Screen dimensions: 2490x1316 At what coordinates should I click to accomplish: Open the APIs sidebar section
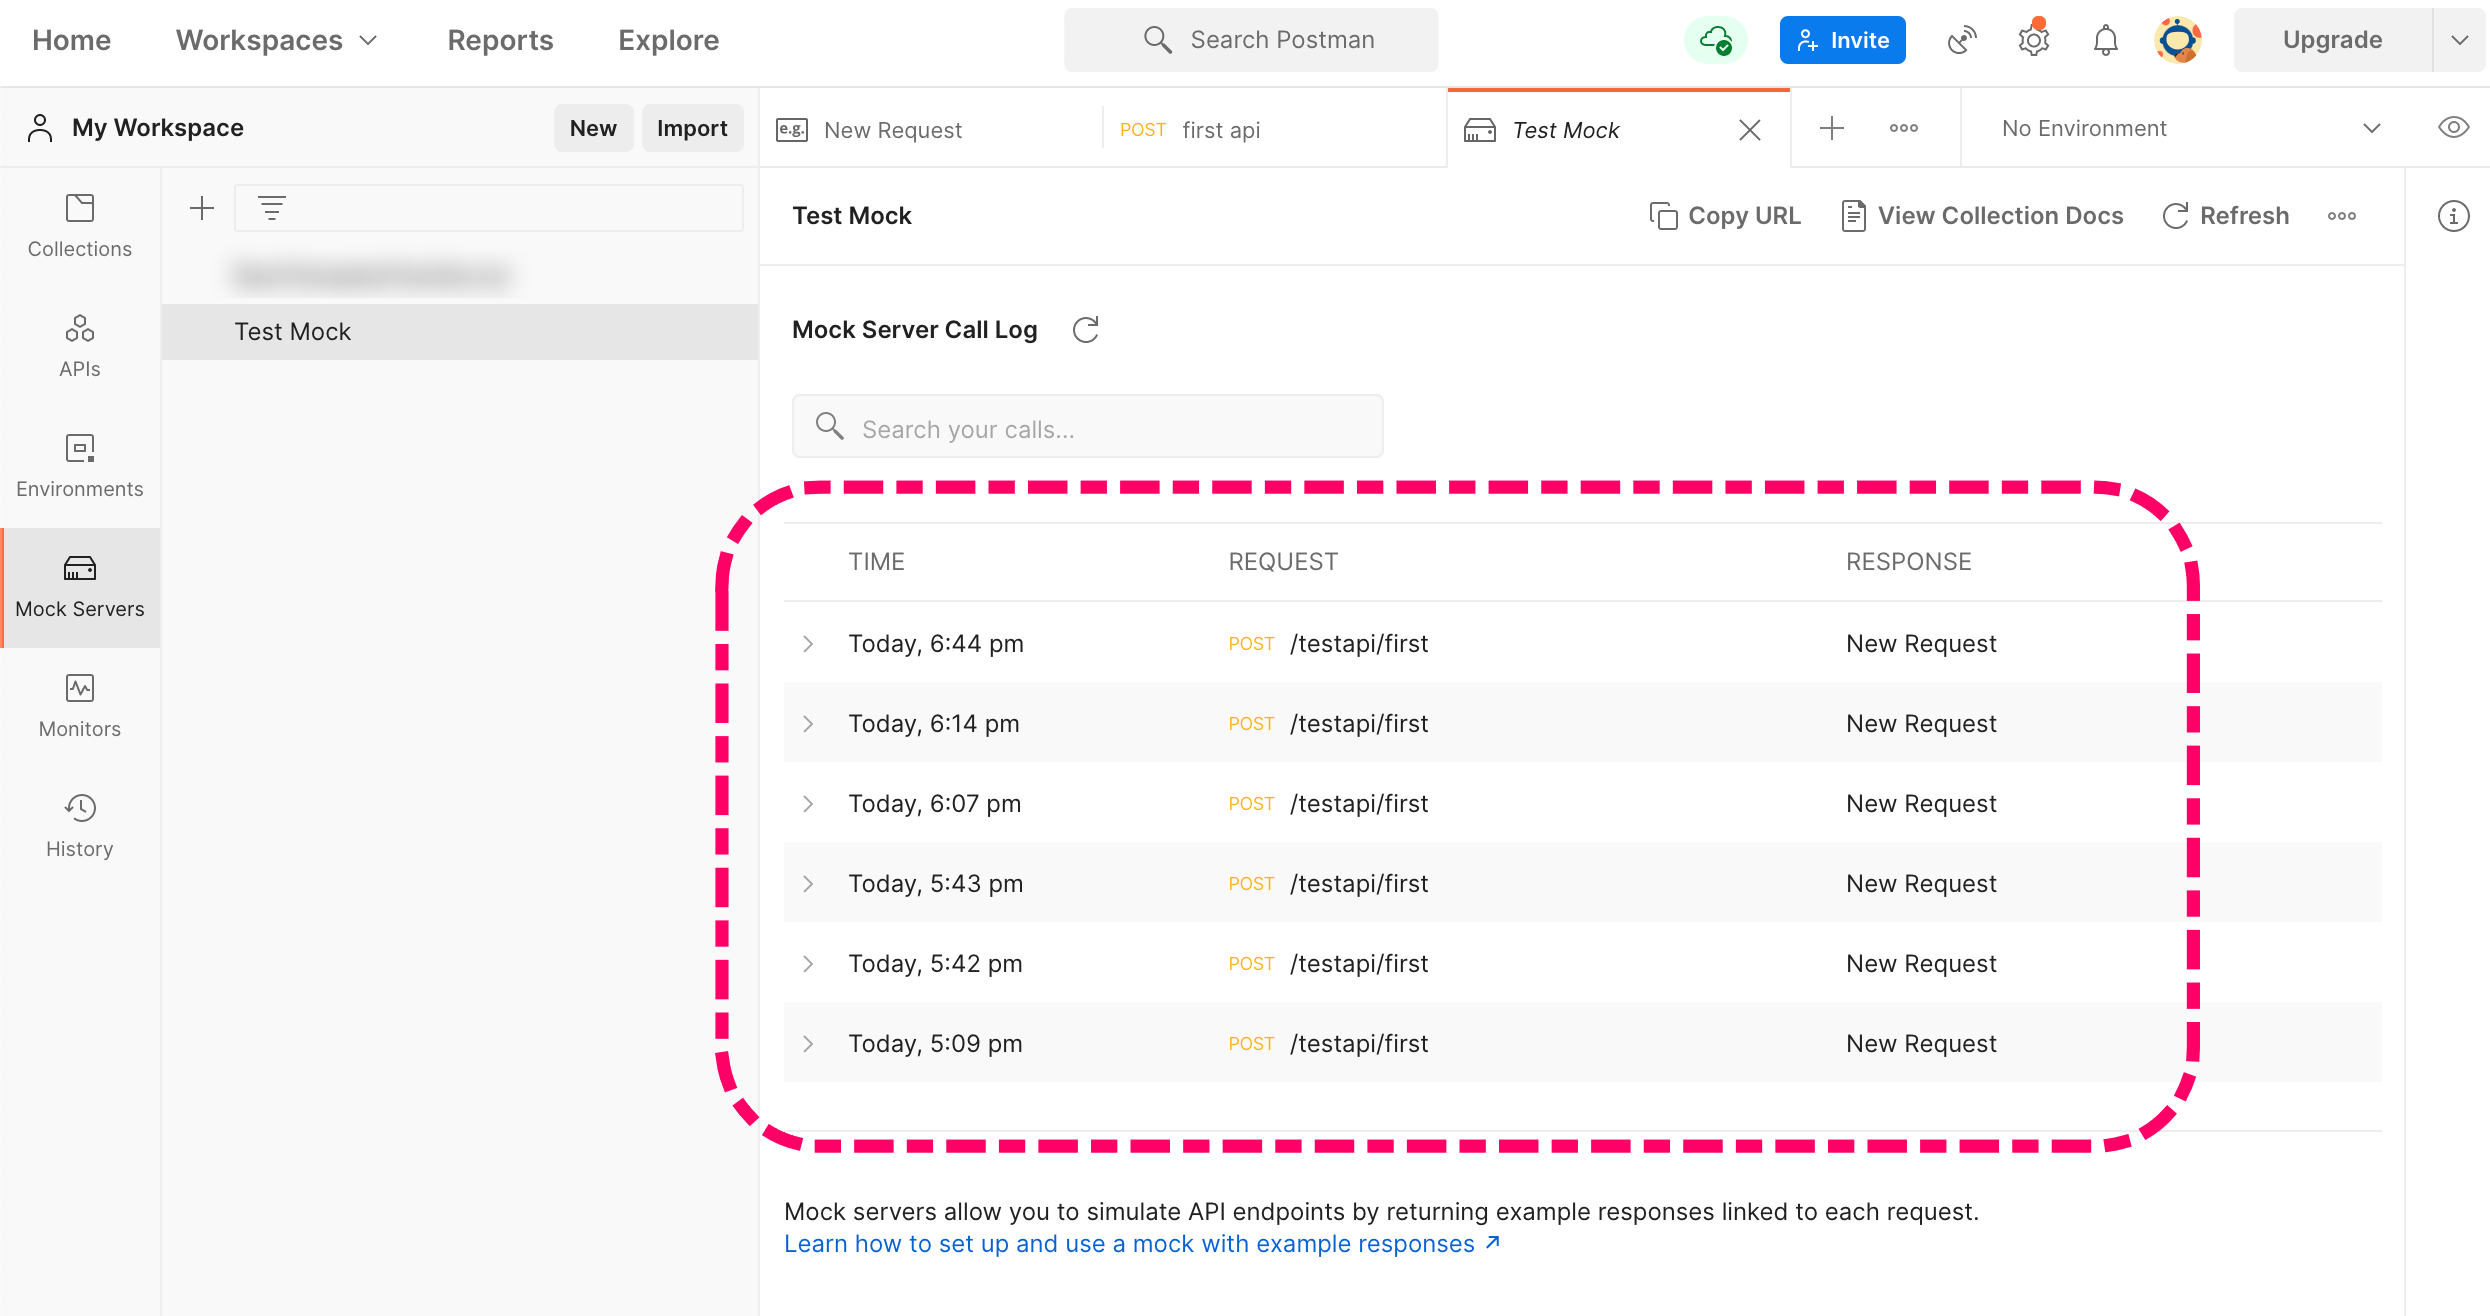point(79,346)
